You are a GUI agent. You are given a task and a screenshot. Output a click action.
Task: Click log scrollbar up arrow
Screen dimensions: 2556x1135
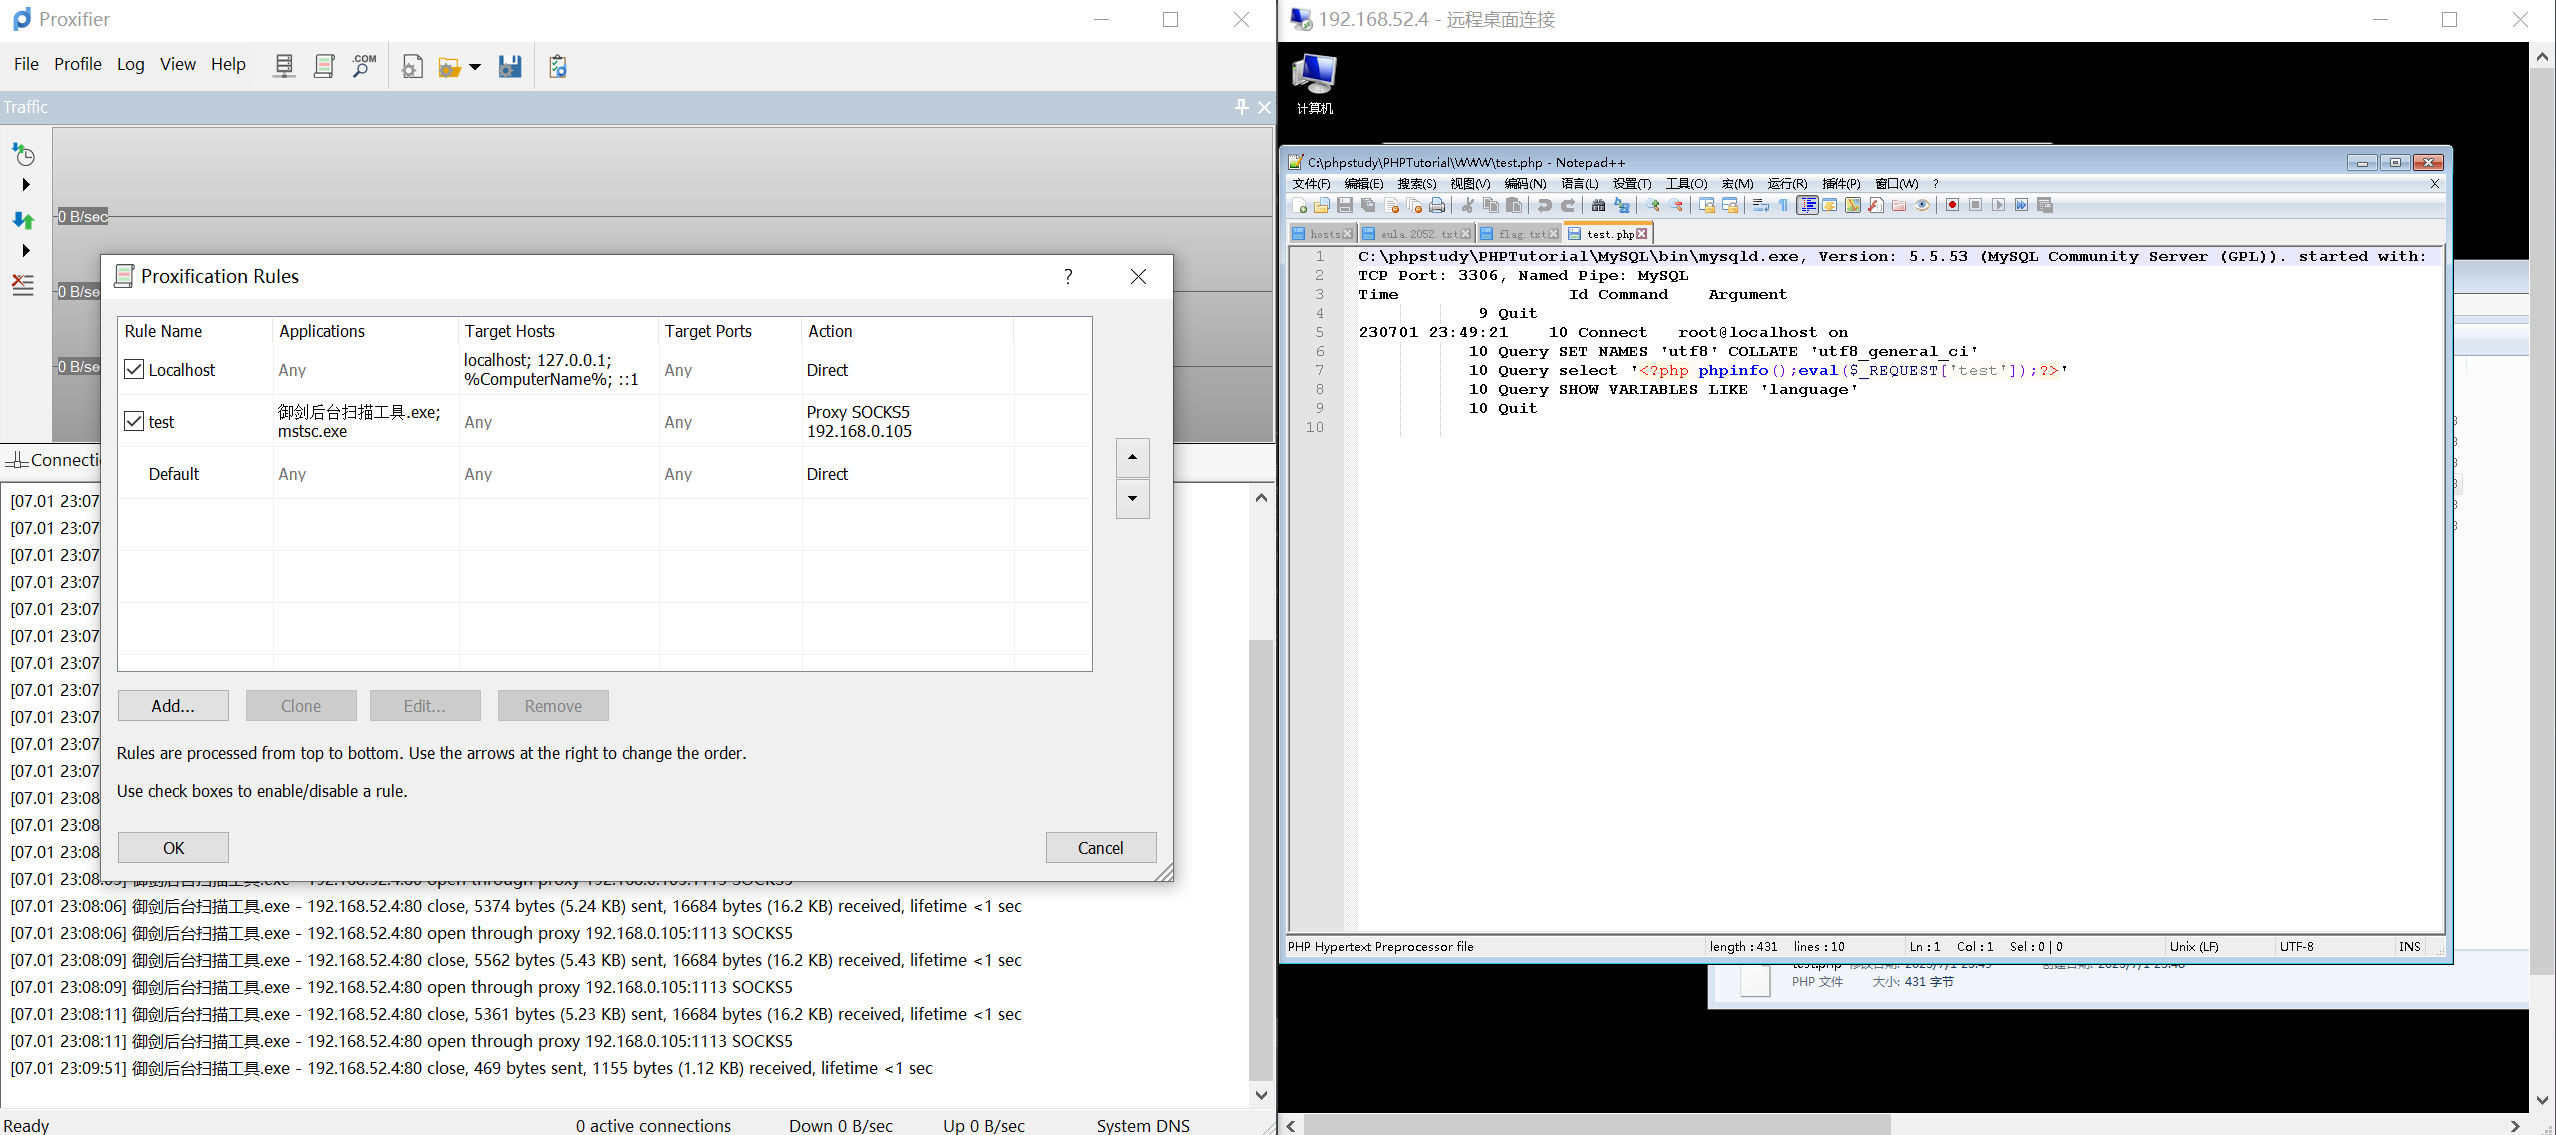1261,497
